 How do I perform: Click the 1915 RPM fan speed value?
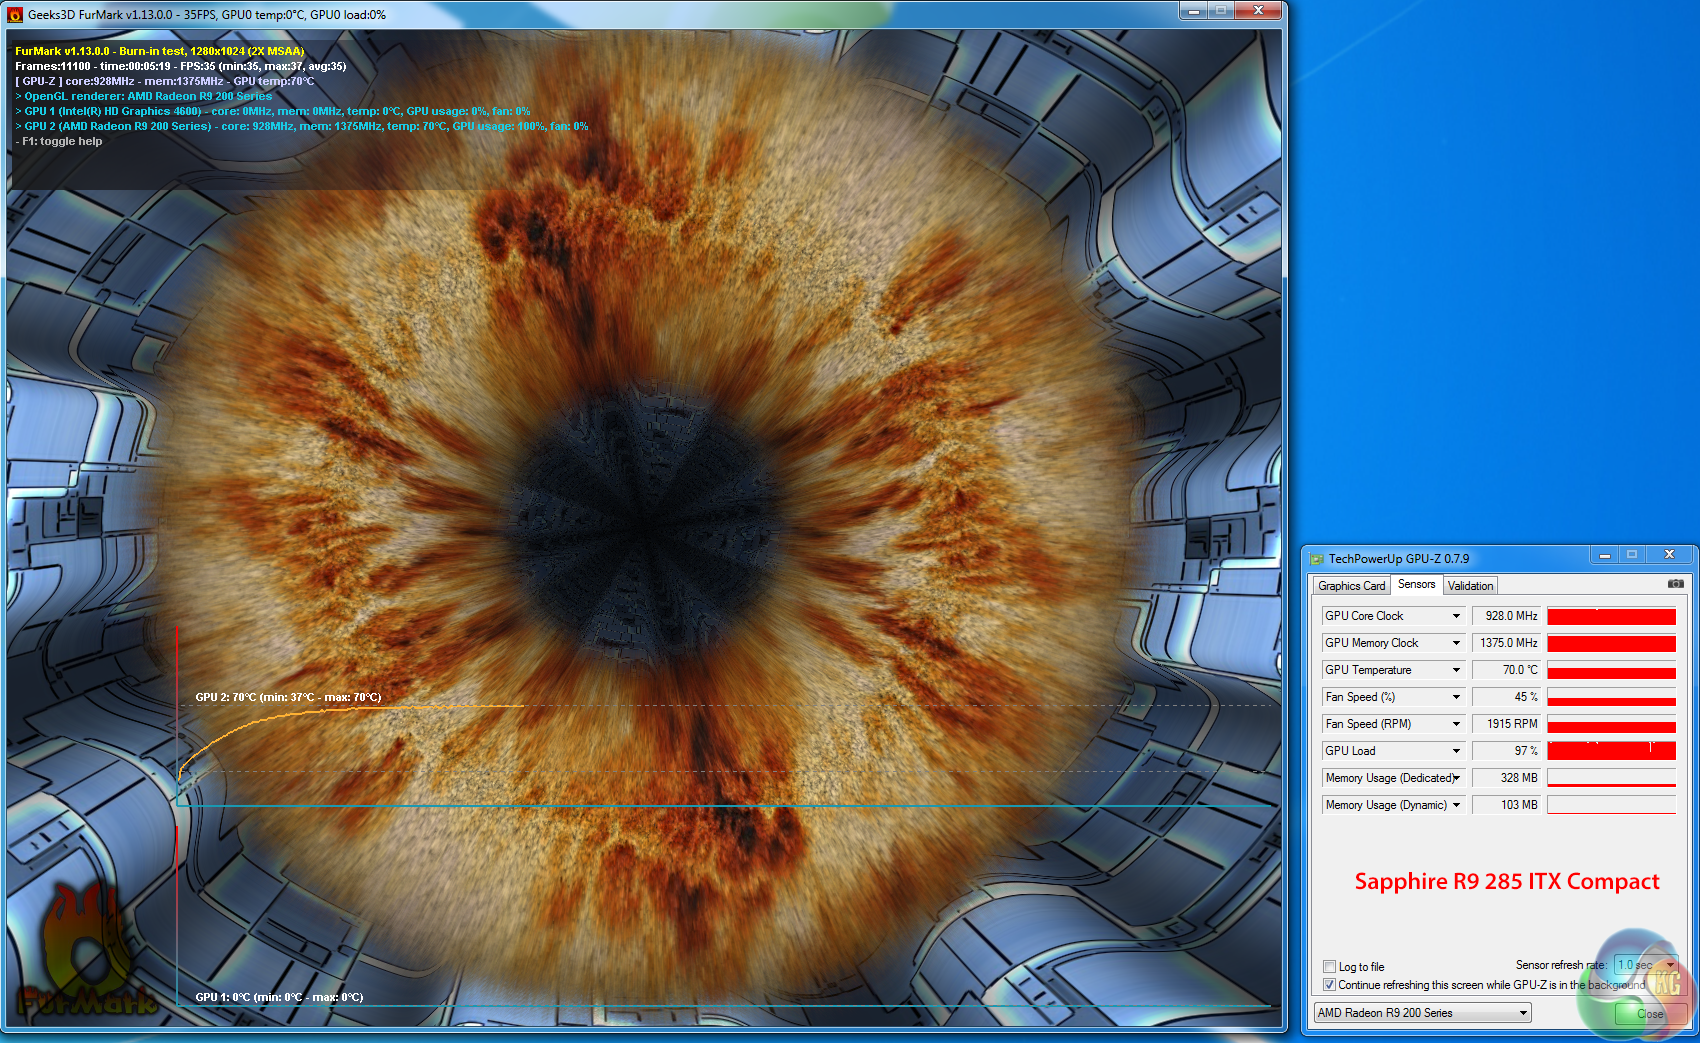[1507, 724]
